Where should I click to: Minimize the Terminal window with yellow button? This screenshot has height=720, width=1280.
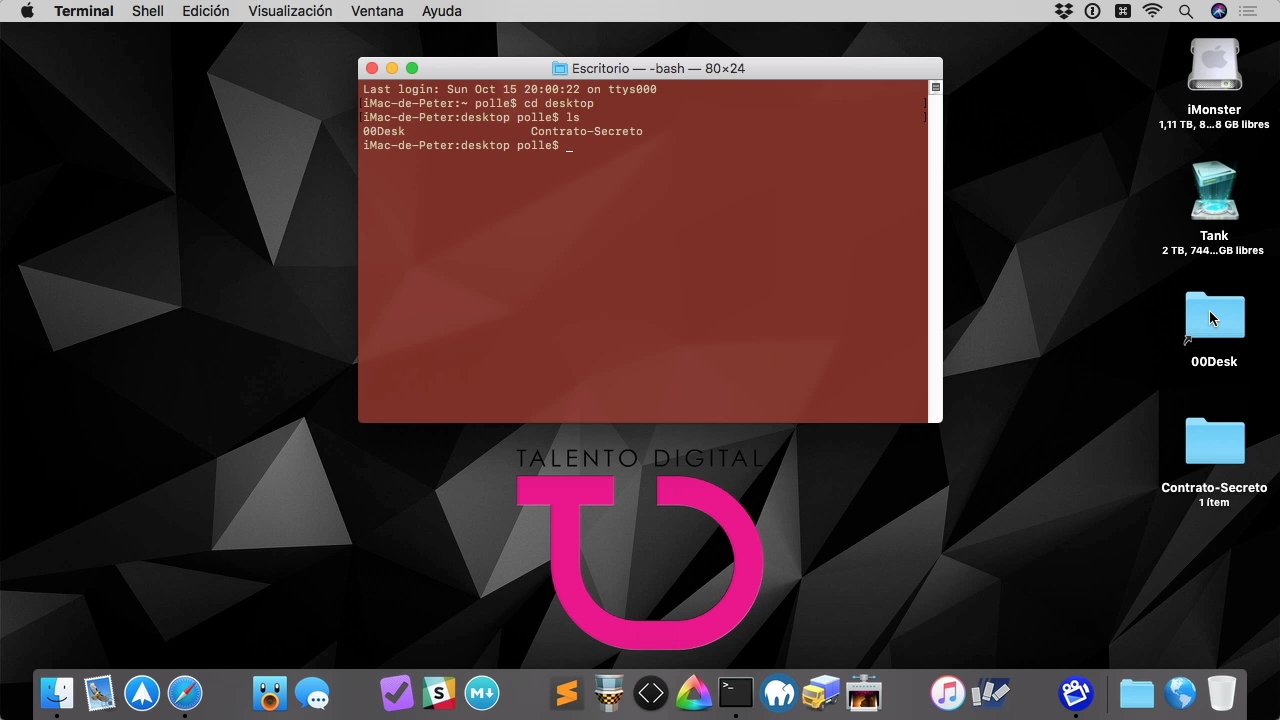392,68
